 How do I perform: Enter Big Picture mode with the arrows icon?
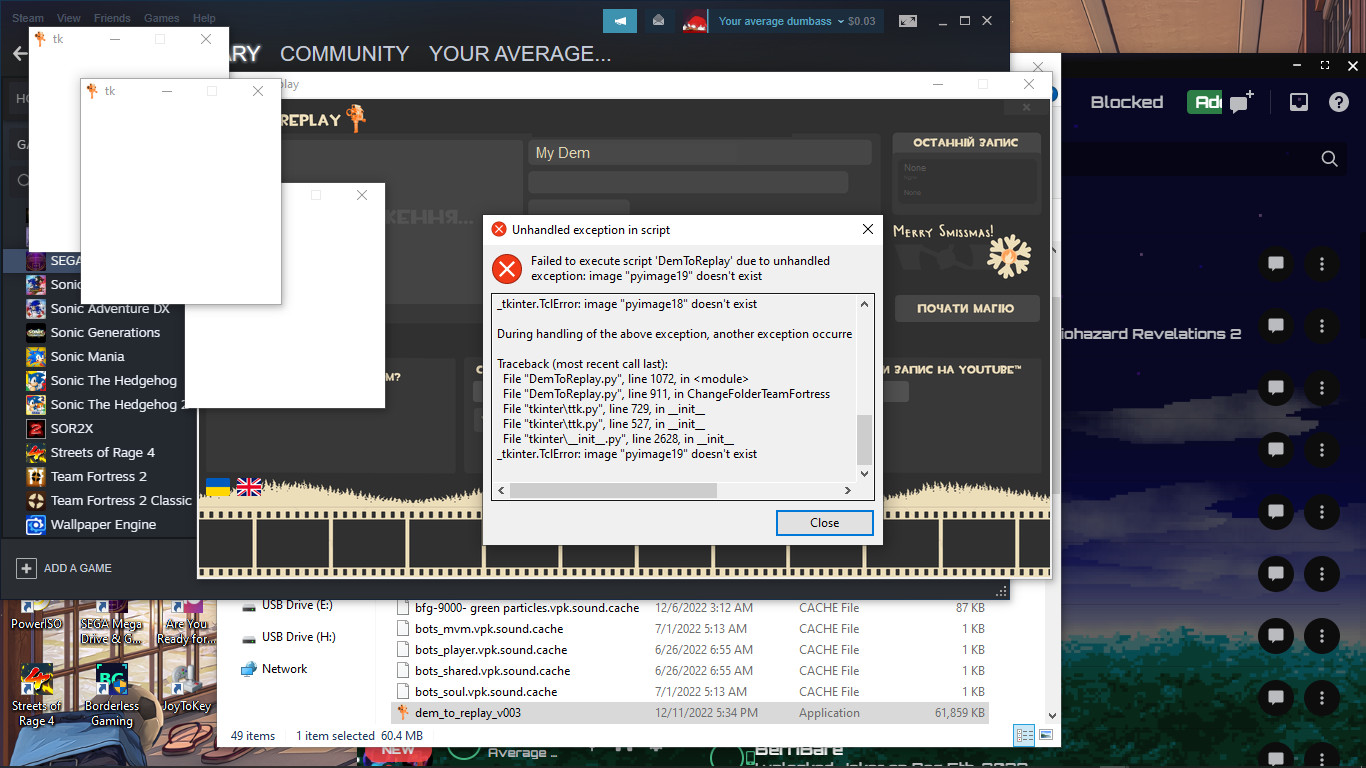(x=907, y=20)
